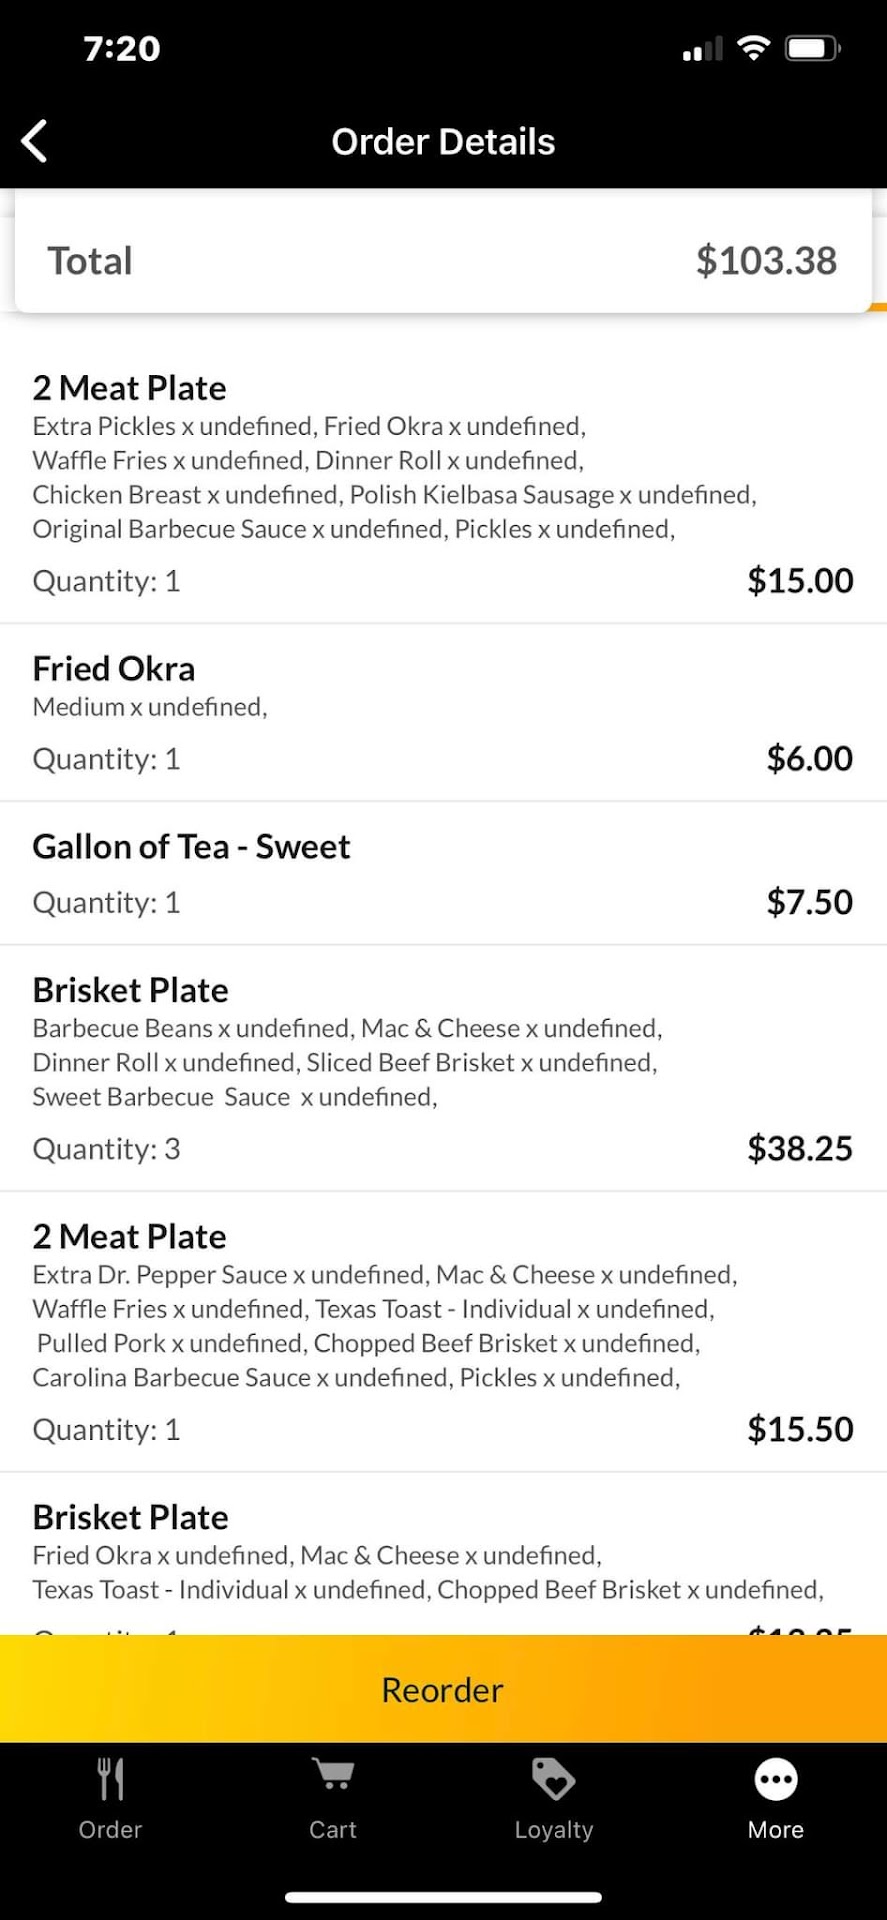Tap the Total $103.38 card

point(443,261)
